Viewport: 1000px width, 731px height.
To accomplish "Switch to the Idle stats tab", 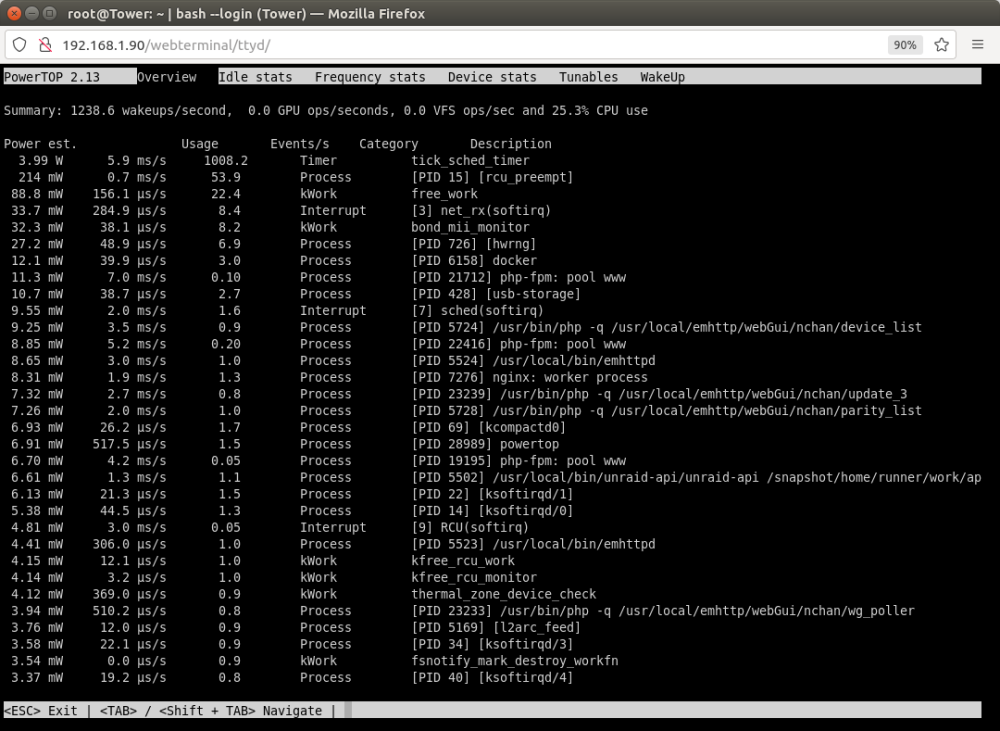I will (x=255, y=77).
